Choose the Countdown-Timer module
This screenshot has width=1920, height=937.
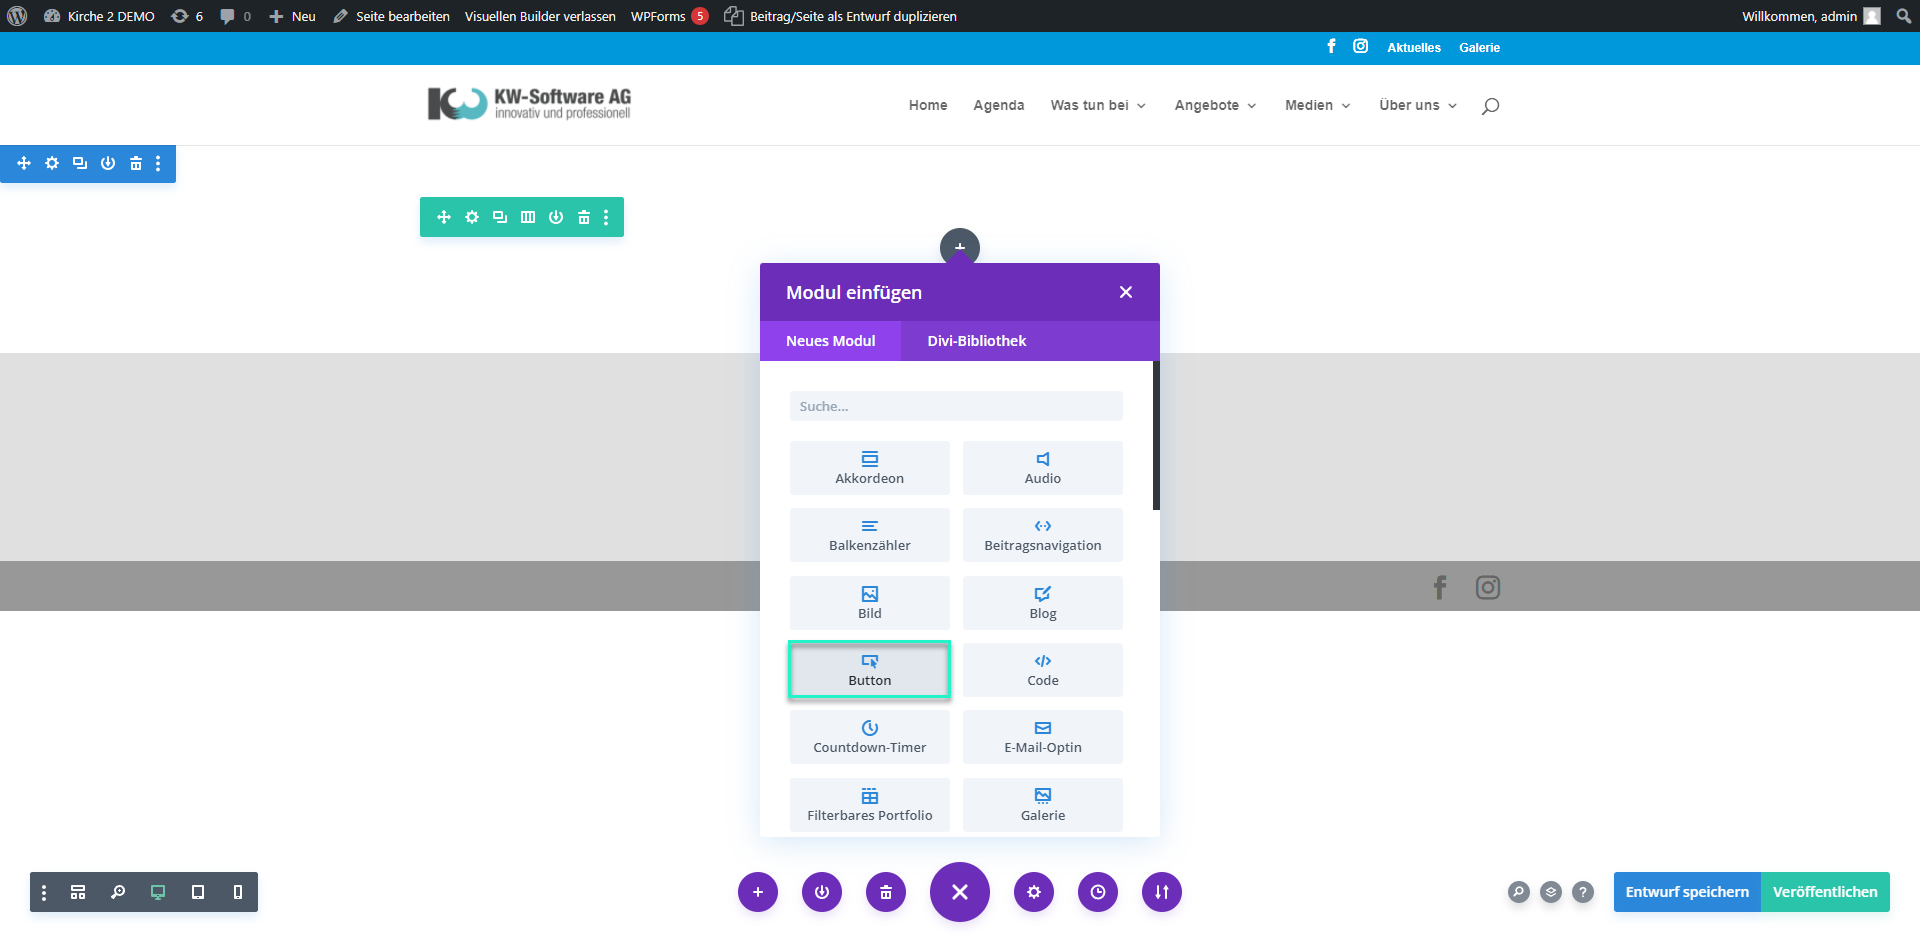pos(869,737)
